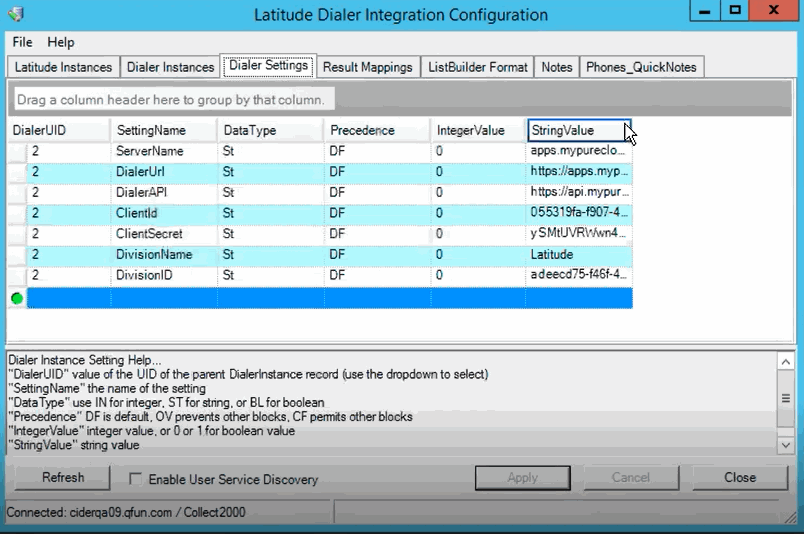The height and width of the screenshot is (534, 804).
Task: Select the ServerName setting cell
Action: [164, 151]
